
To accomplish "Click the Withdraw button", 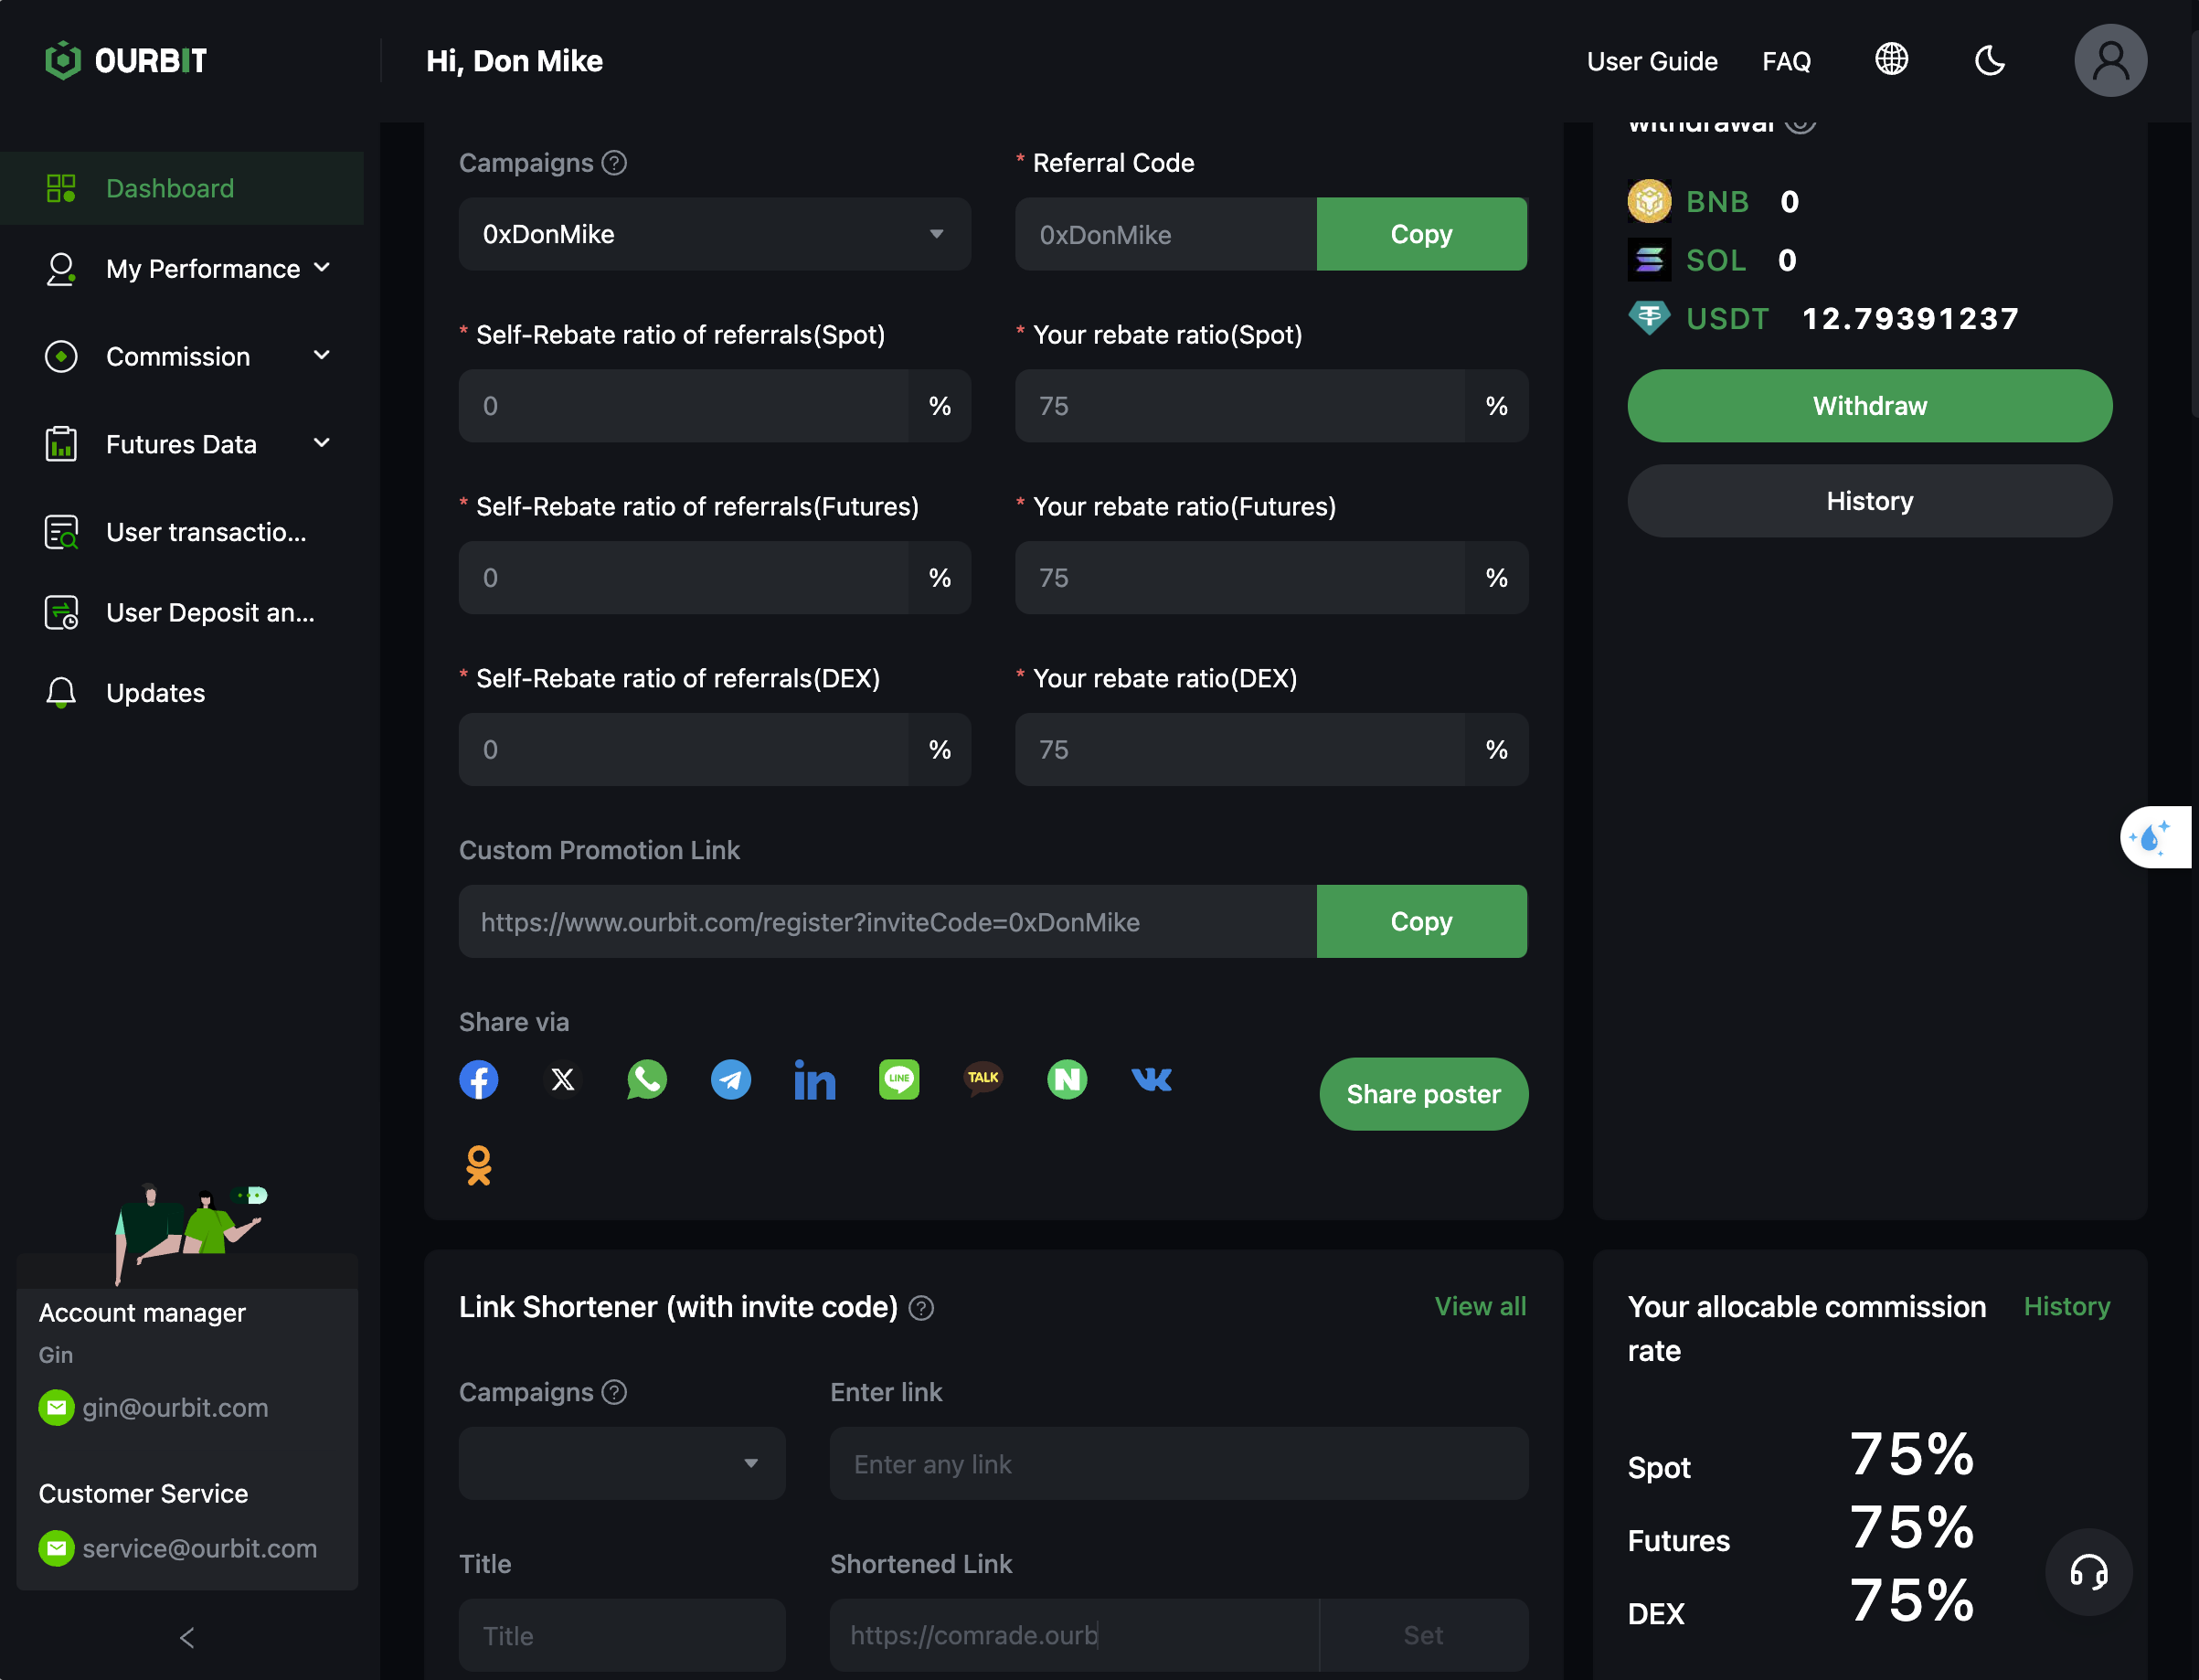I will tap(1869, 405).
